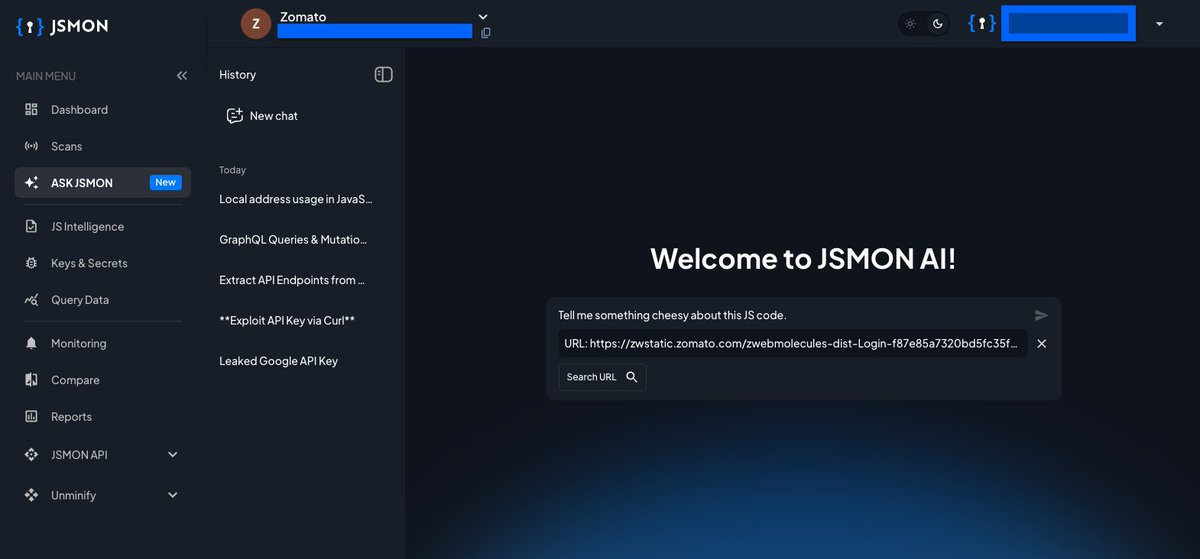1200x559 pixels.
Task: Click the Welcome to JSMON AI! heading
Action: point(803,258)
